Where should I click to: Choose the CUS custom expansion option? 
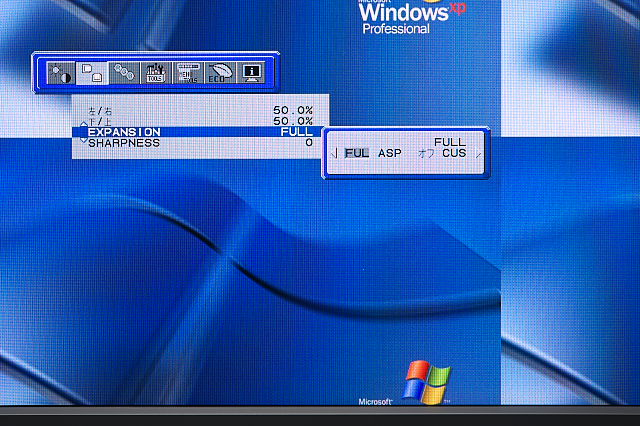pyautogui.click(x=453, y=153)
